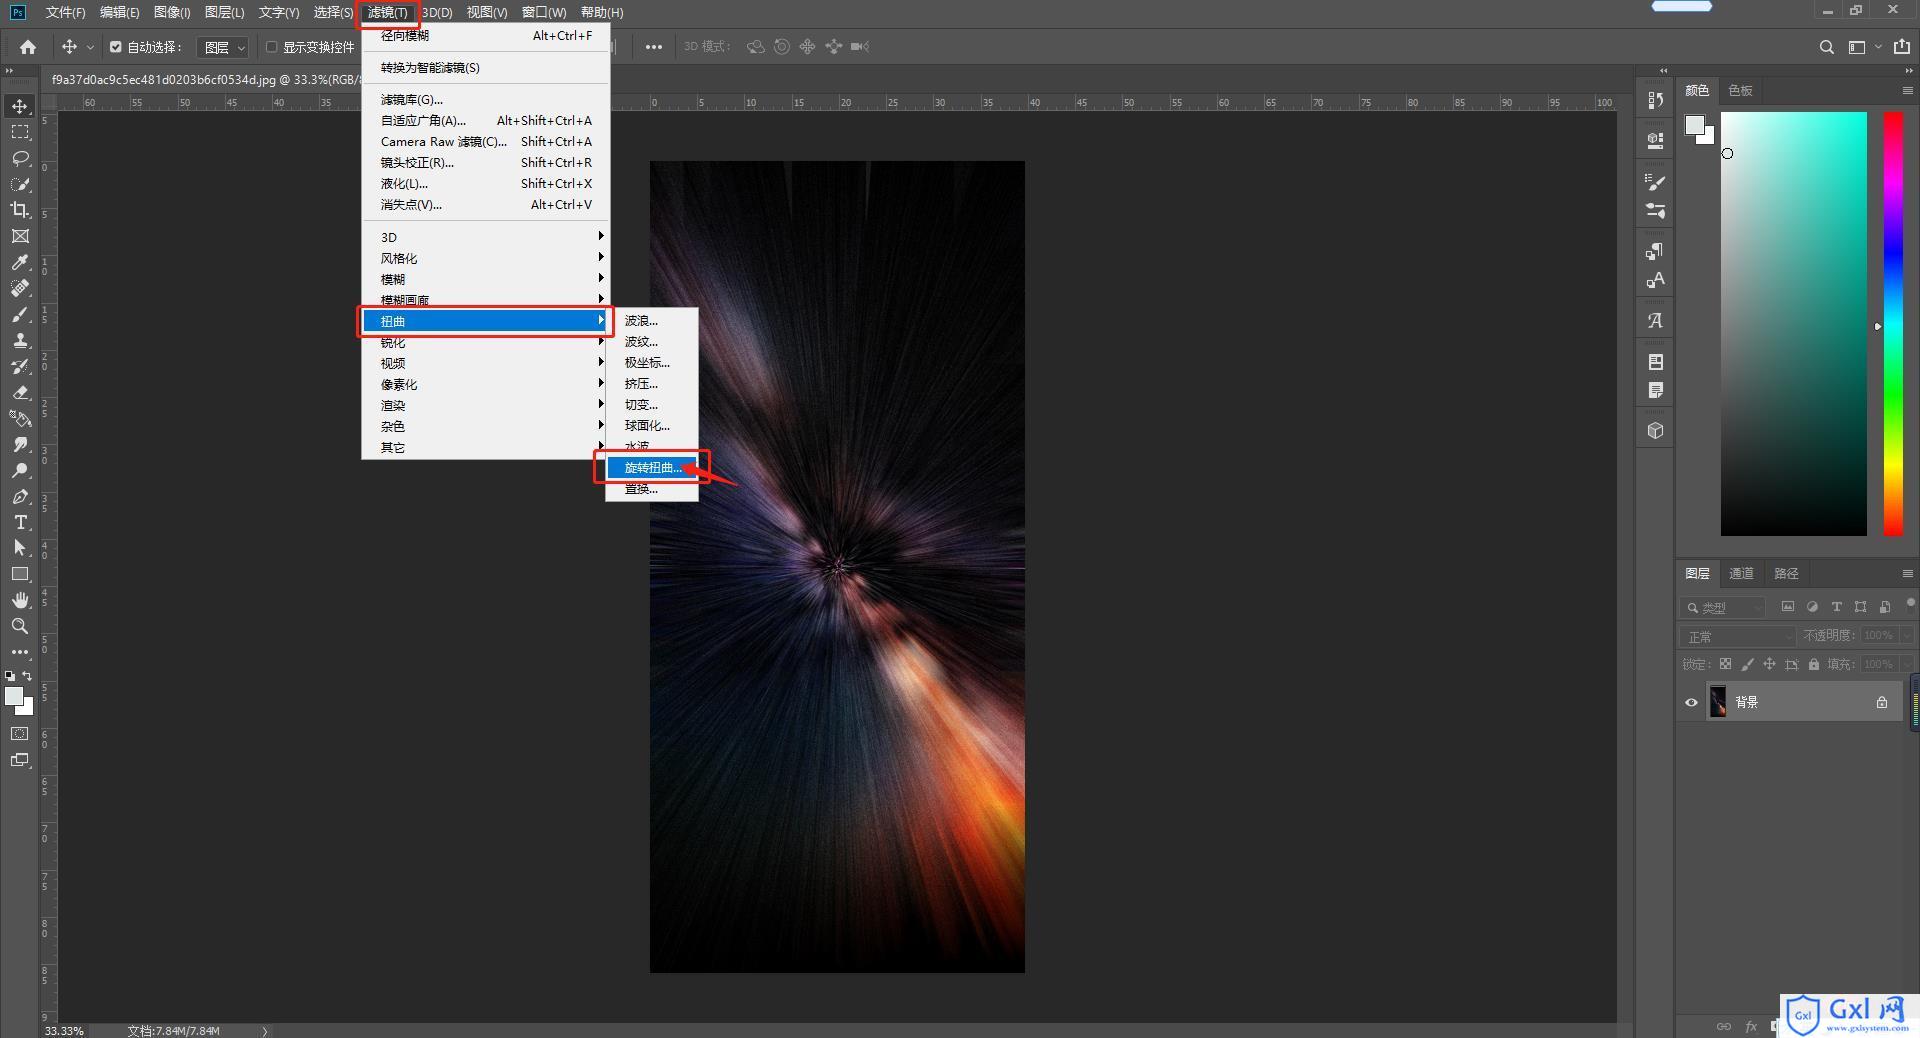1920x1038 pixels.
Task: Select the Move tool in the toolbox
Action: pyautogui.click(x=20, y=106)
